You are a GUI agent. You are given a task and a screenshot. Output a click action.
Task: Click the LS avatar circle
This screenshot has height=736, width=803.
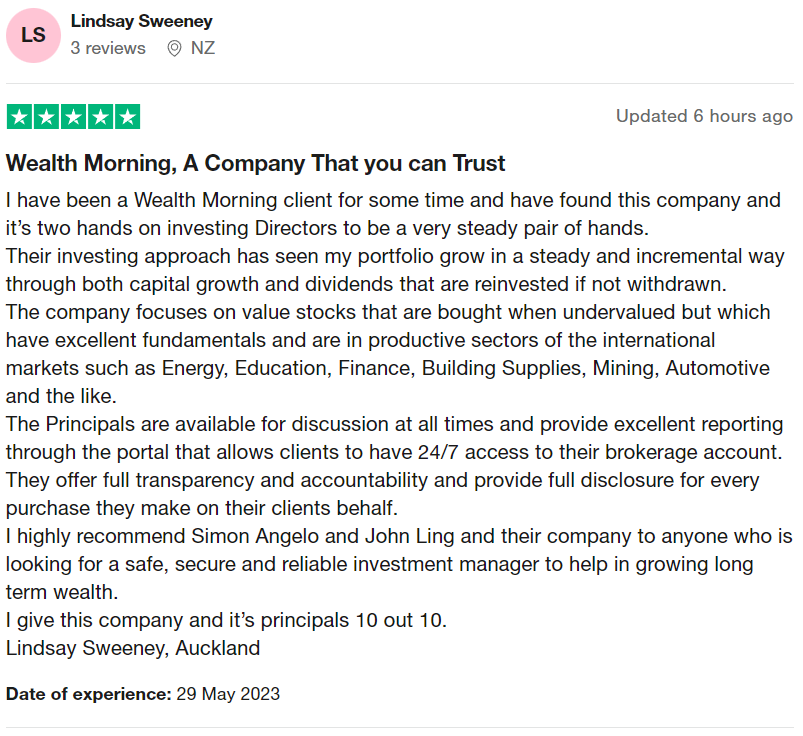coord(33,35)
